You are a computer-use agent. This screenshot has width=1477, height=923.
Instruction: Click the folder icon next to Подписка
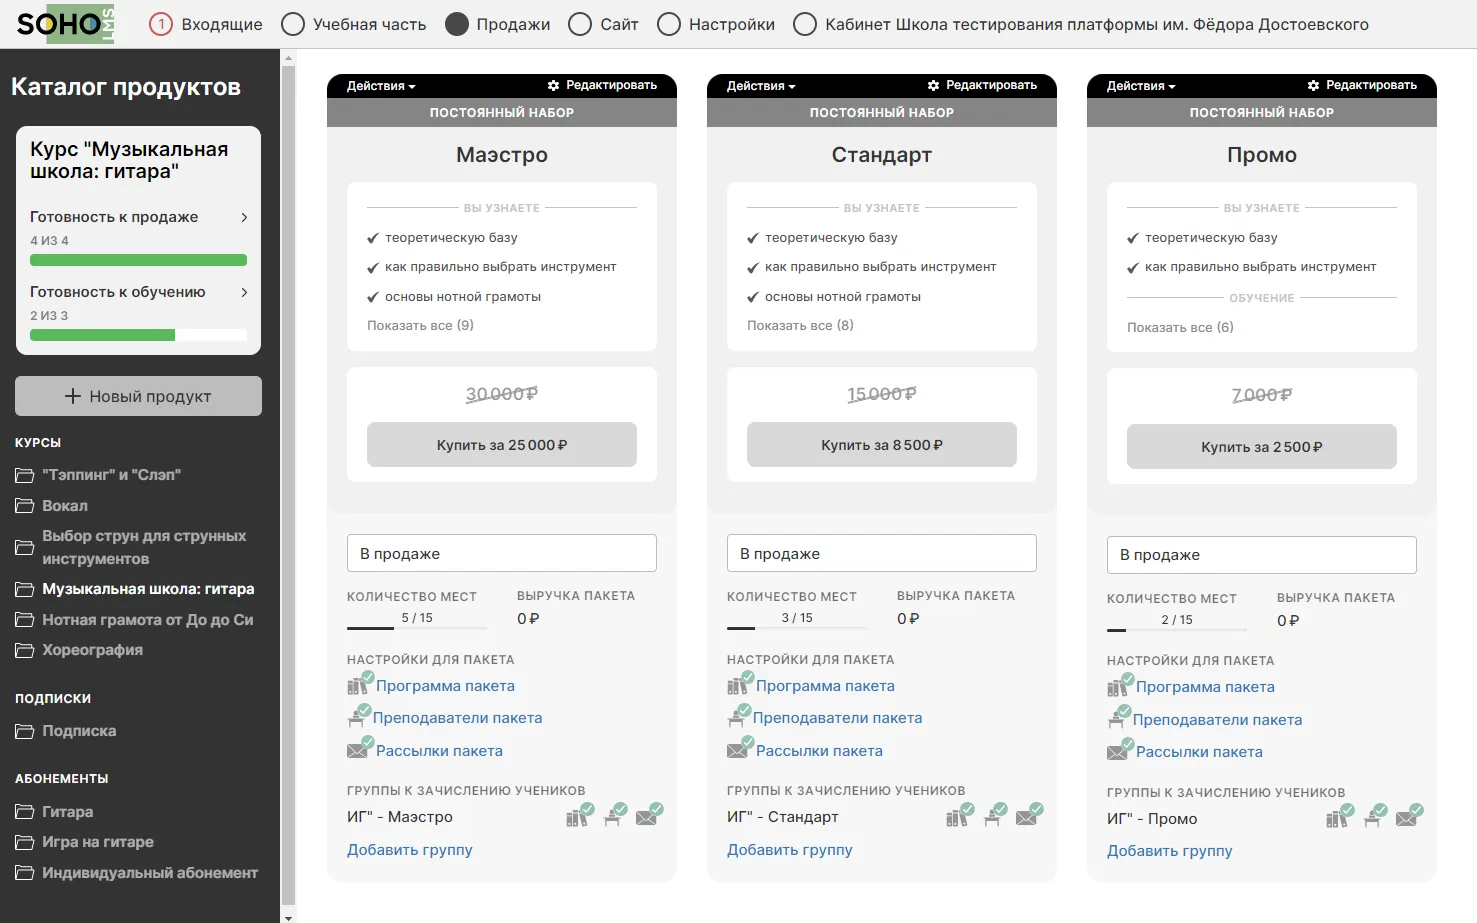tap(24, 731)
